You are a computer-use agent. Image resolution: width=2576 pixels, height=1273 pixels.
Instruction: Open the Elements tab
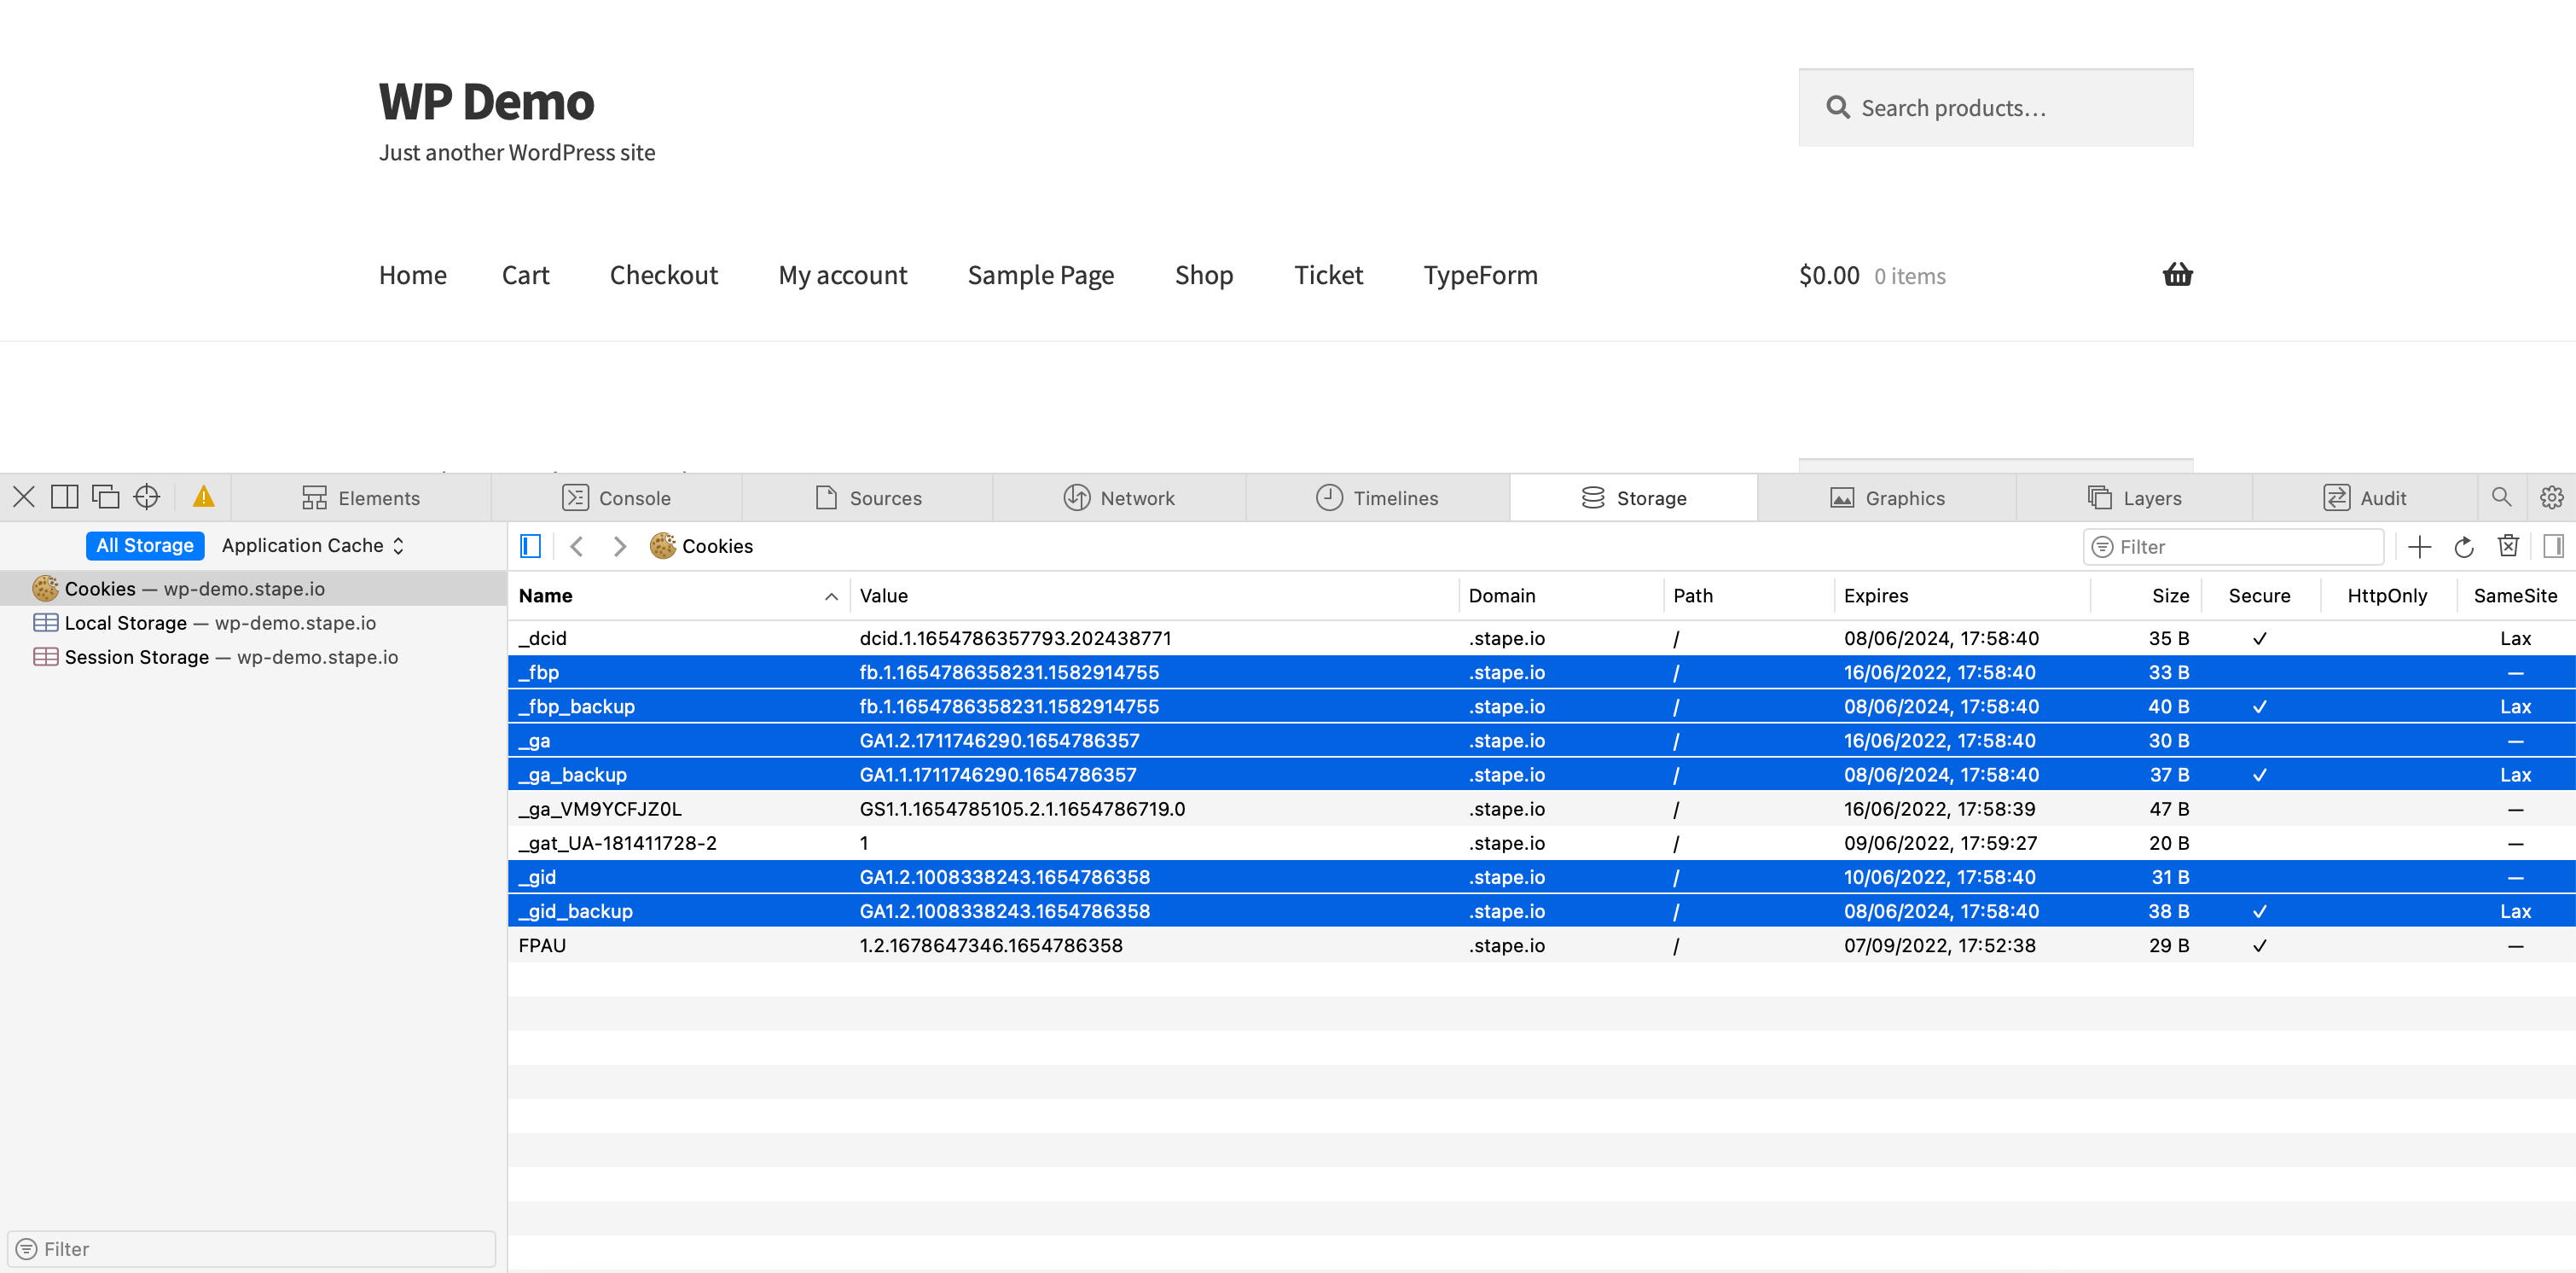[x=361, y=498]
